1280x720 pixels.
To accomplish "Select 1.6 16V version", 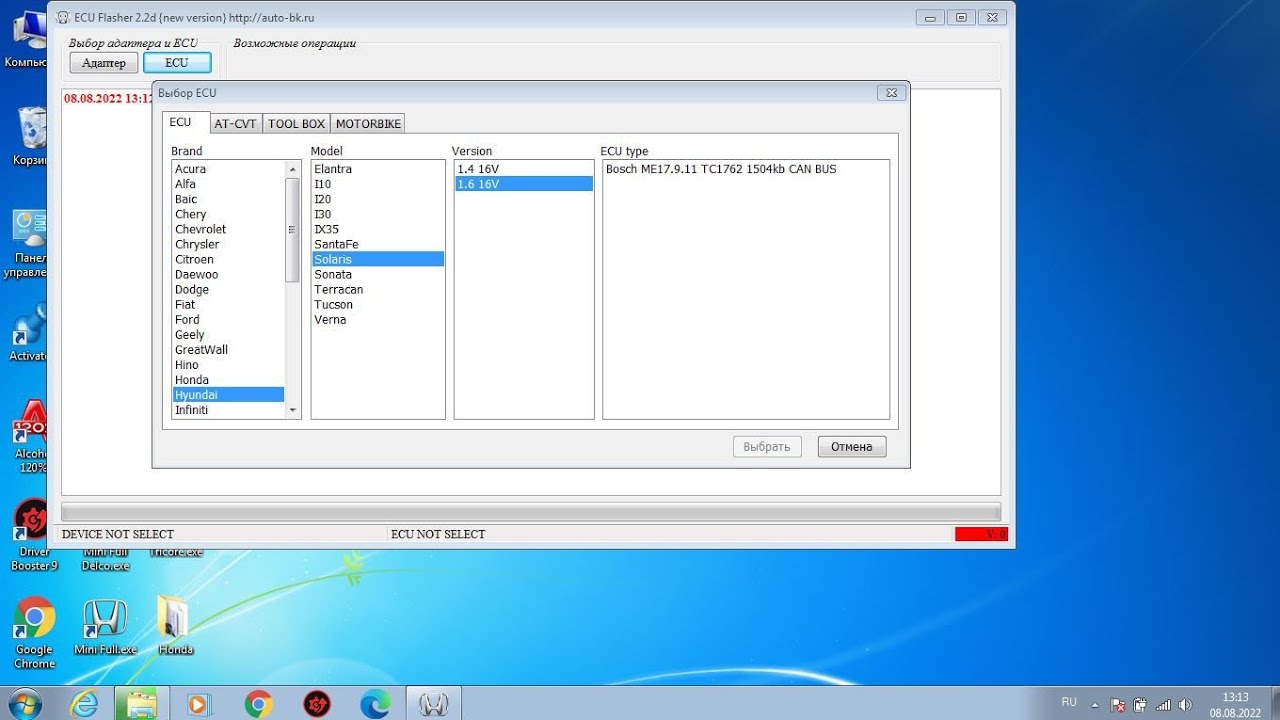I will tap(524, 184).
